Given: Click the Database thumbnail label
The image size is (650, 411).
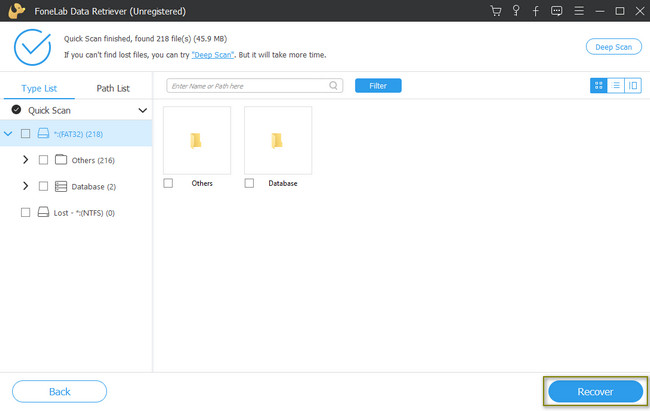Looking at the screenshot, I should pyautogui.click(x=283, y=183).
